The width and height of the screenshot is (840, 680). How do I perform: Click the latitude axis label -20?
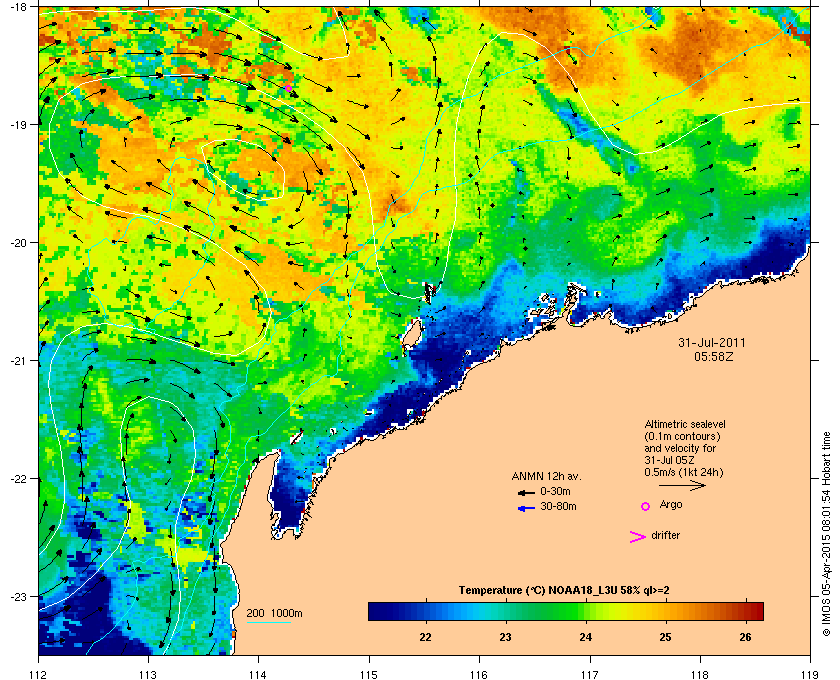click(18, 243)
